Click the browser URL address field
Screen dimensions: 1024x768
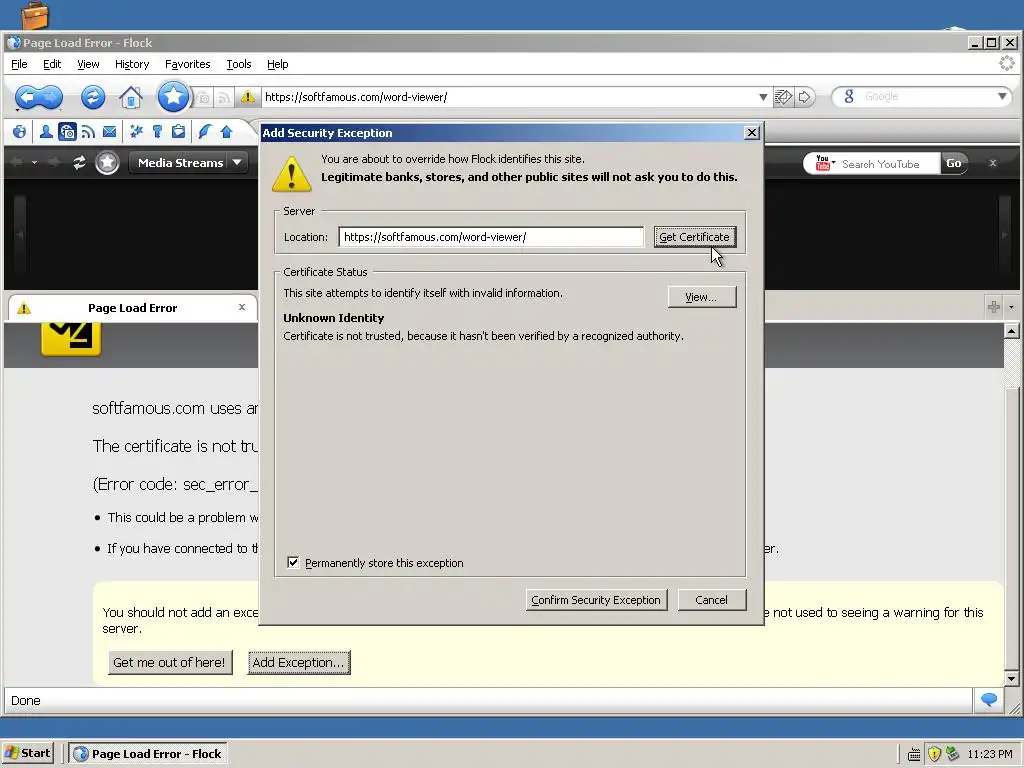coord(508,97)
